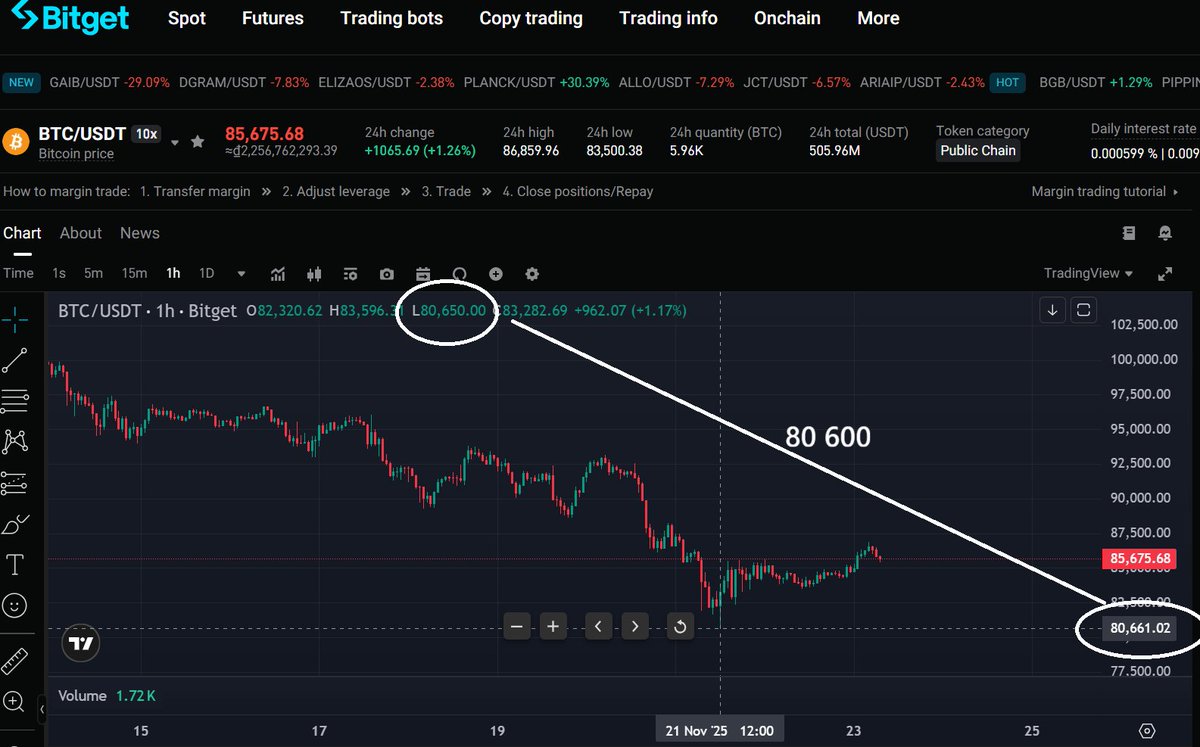
Task: Open BGB/USDT ticker in the marquee
Action: (x=1096, y=82)
